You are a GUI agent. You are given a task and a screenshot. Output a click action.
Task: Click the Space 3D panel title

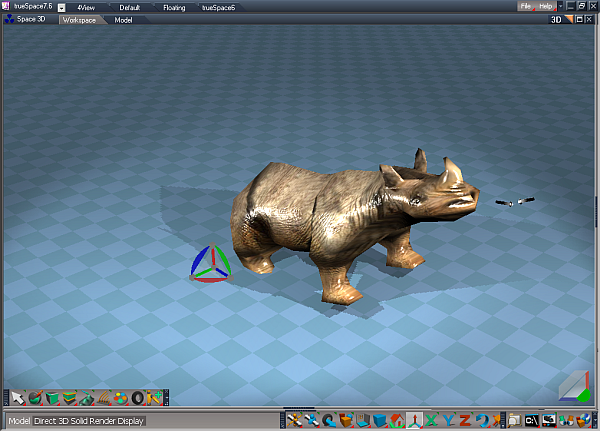tap(31, 19)
